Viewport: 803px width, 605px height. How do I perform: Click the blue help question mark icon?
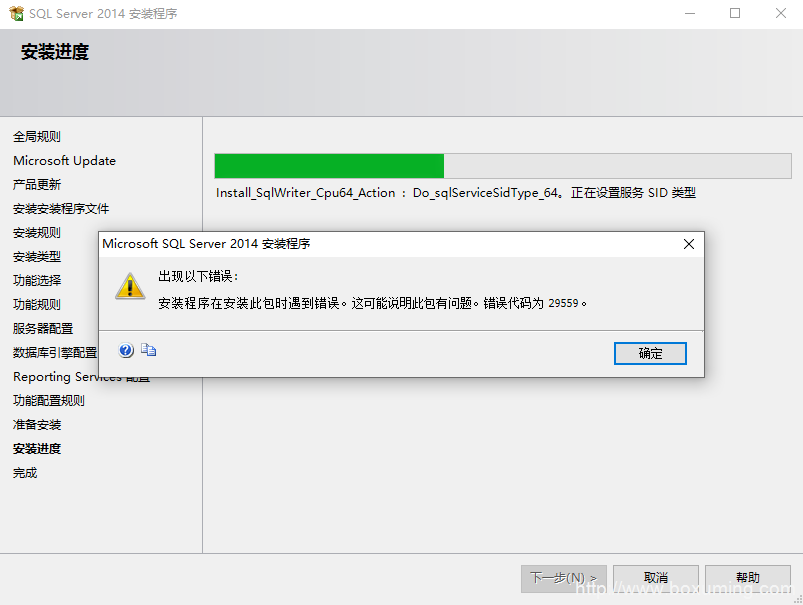pos(126,350)
